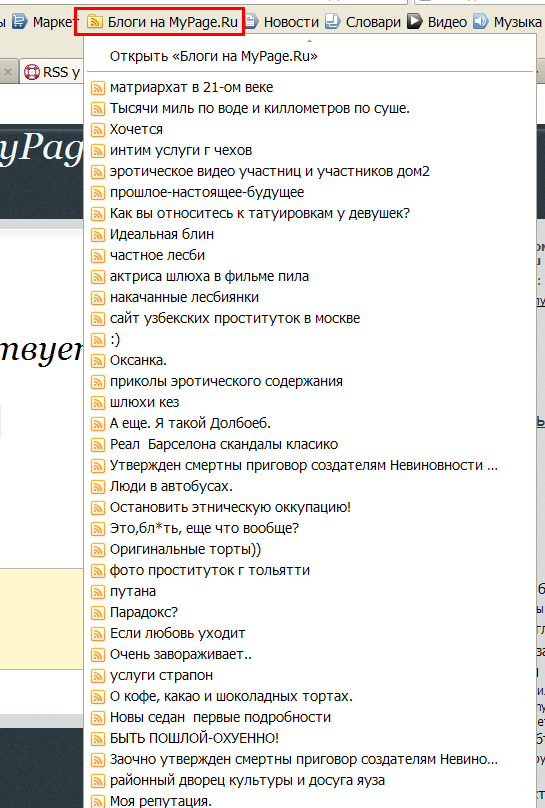Open районный дворец культуры и досуга яуза
Viewport: 545px width, 808px height.
[x=309, y=781]
